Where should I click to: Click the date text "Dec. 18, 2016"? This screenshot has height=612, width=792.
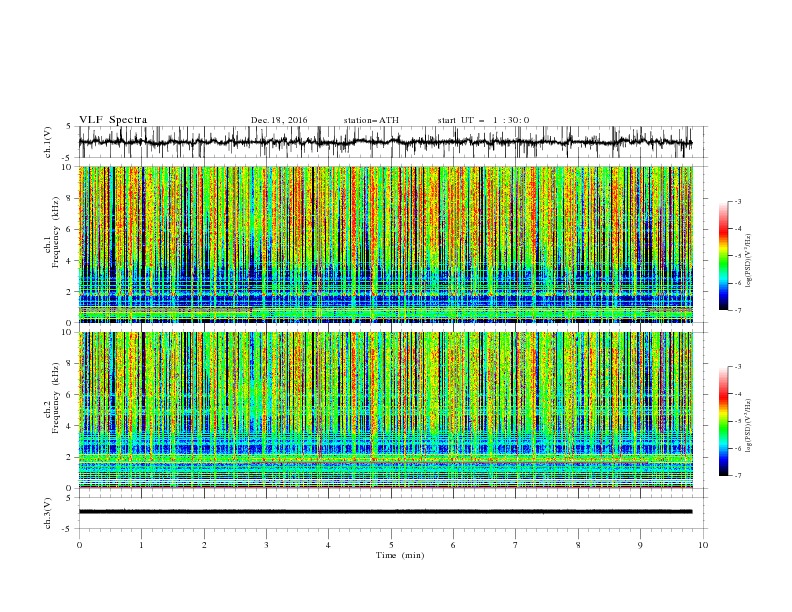(x=279, y=120)
